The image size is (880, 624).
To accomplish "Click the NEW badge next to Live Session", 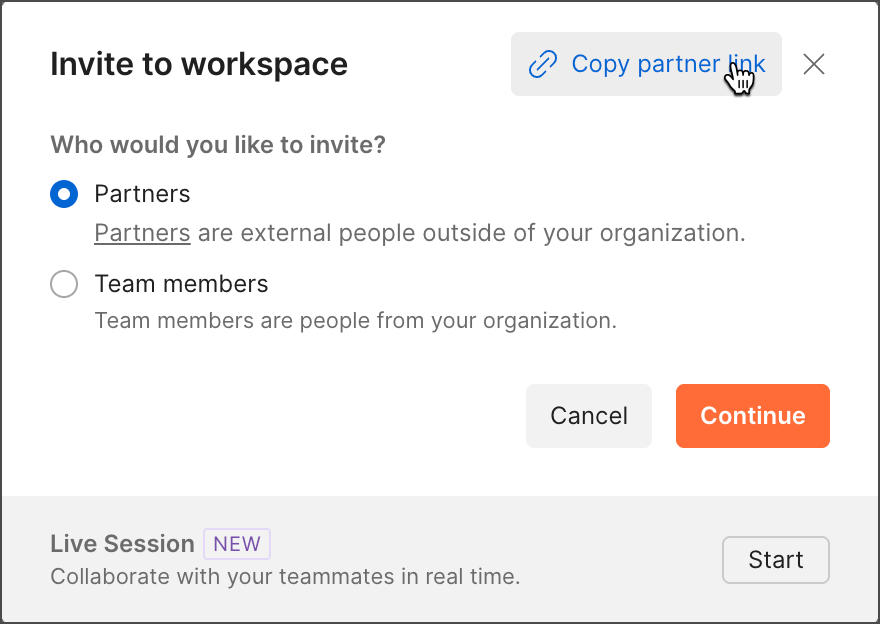I will click(x=236, y=544).
